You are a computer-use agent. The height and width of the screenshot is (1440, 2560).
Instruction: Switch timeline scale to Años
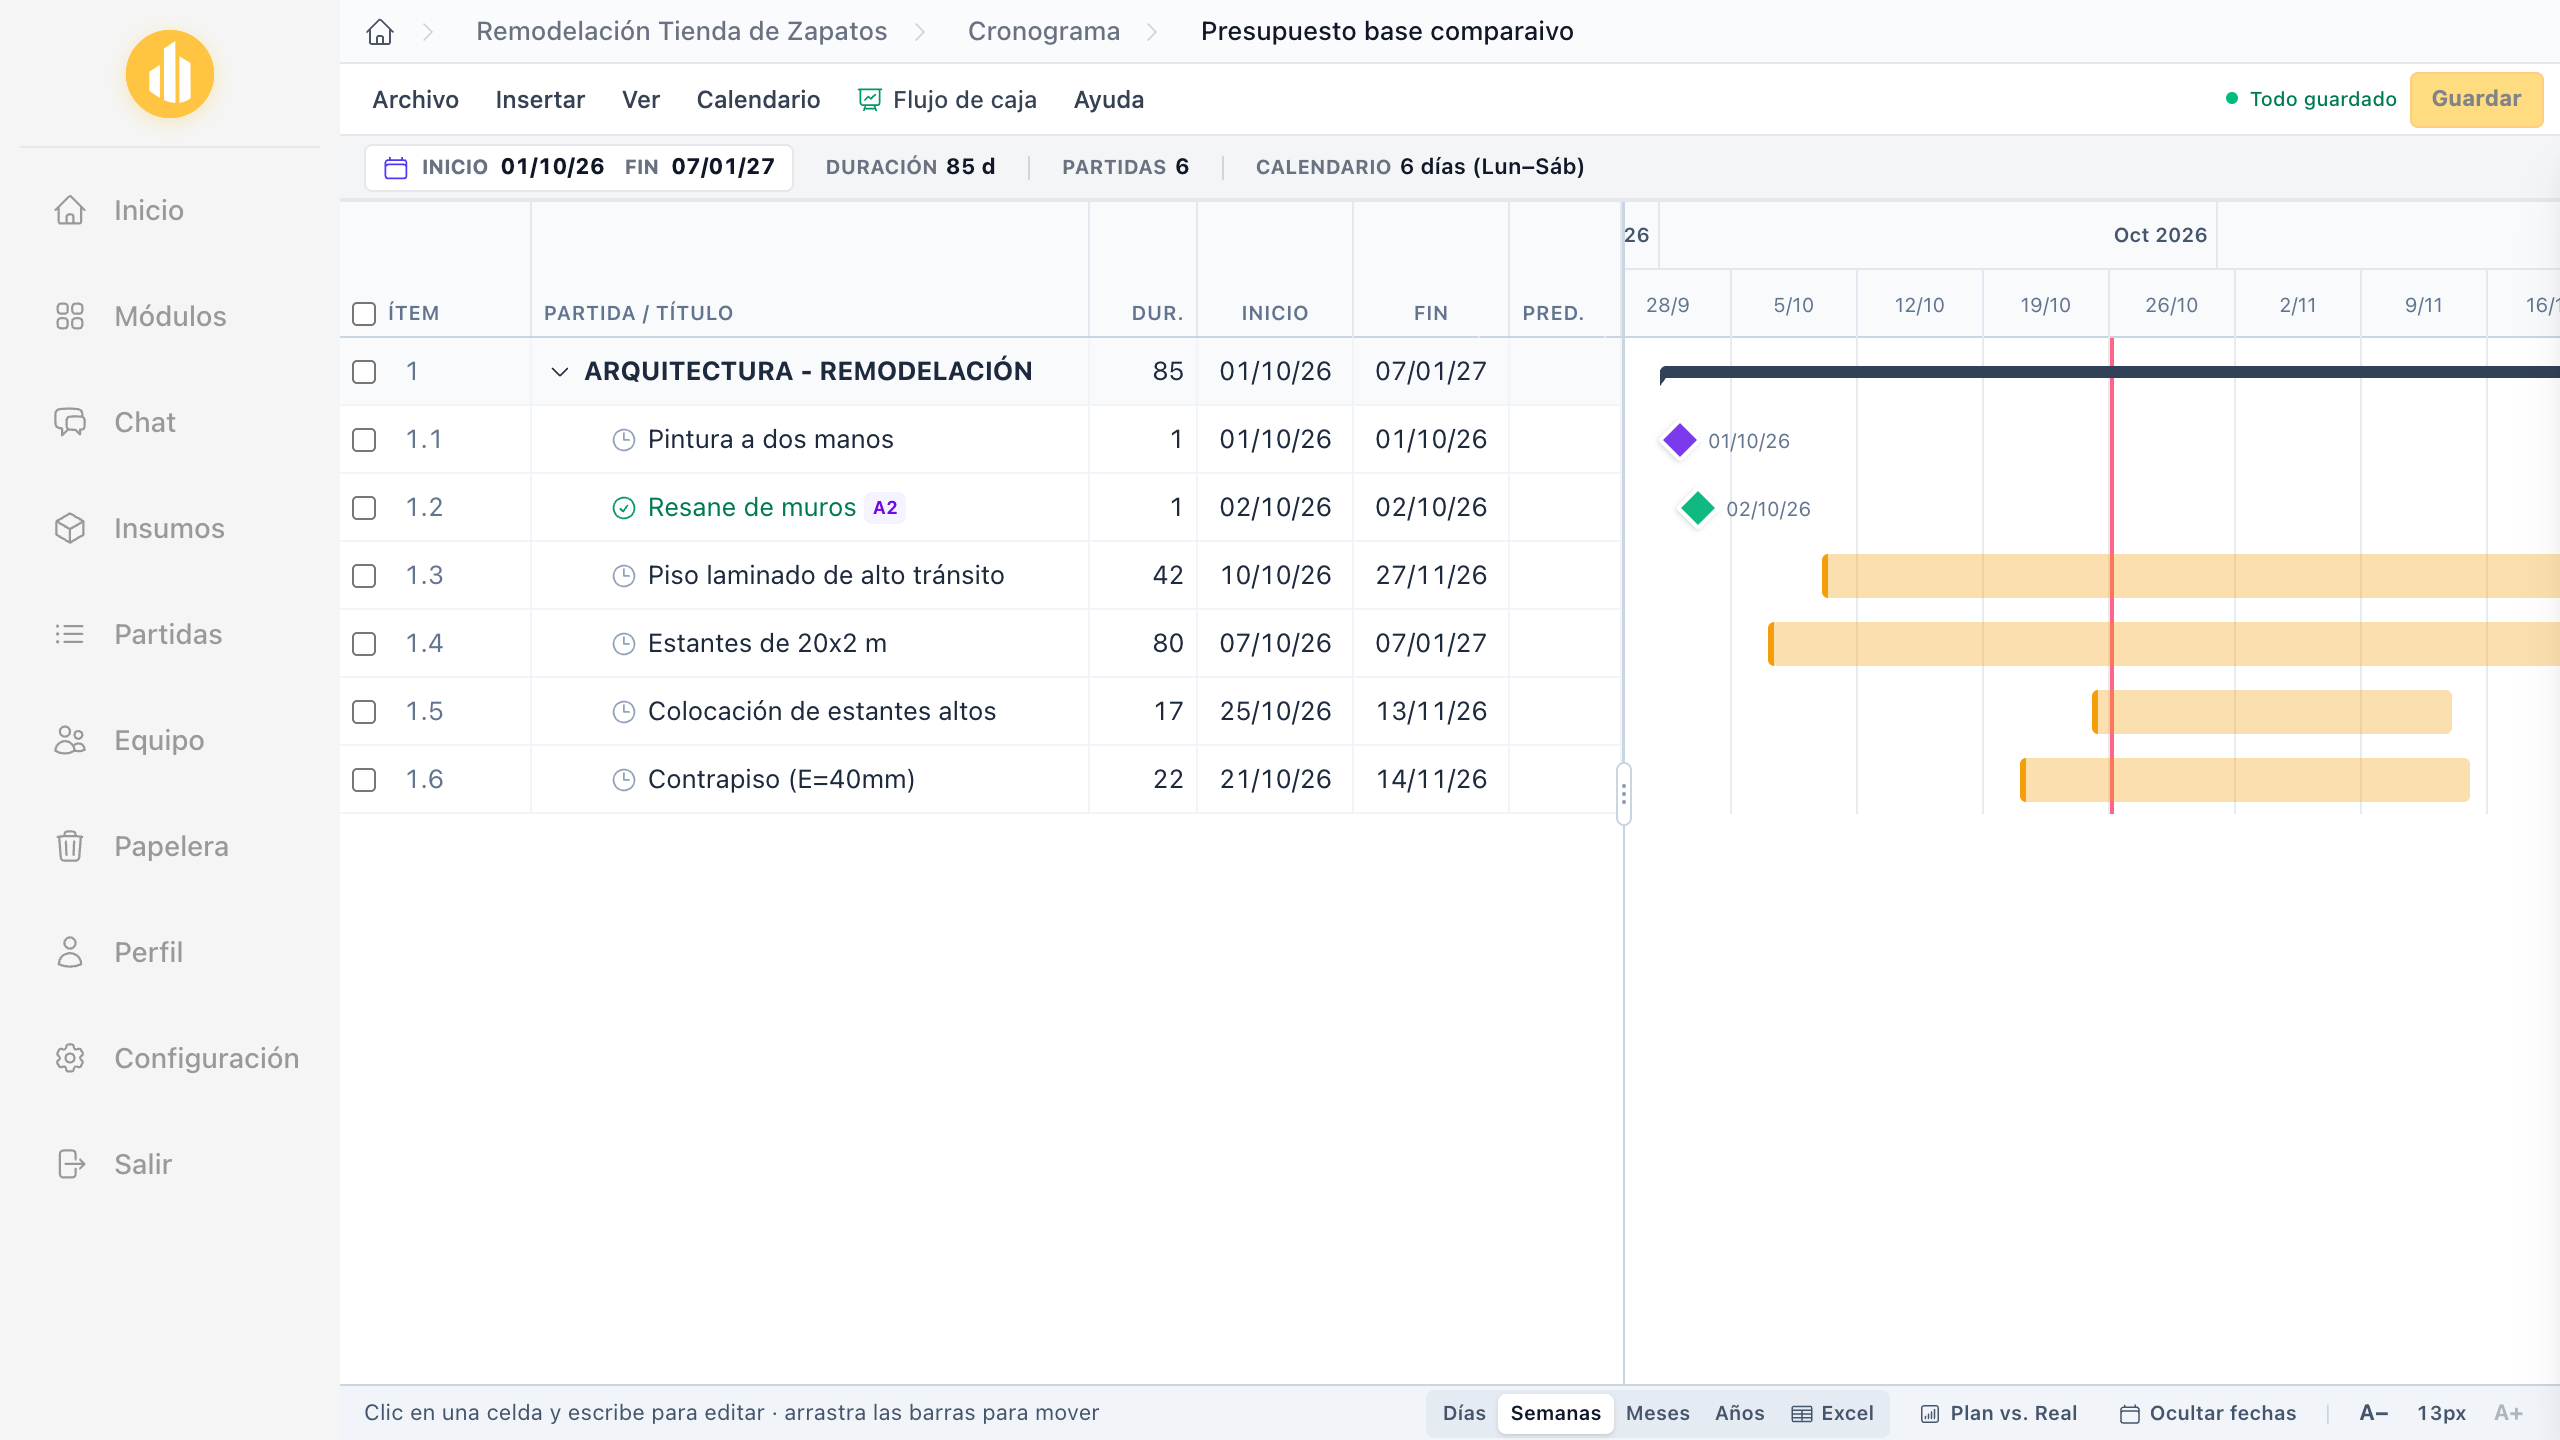(1739, 1413)
